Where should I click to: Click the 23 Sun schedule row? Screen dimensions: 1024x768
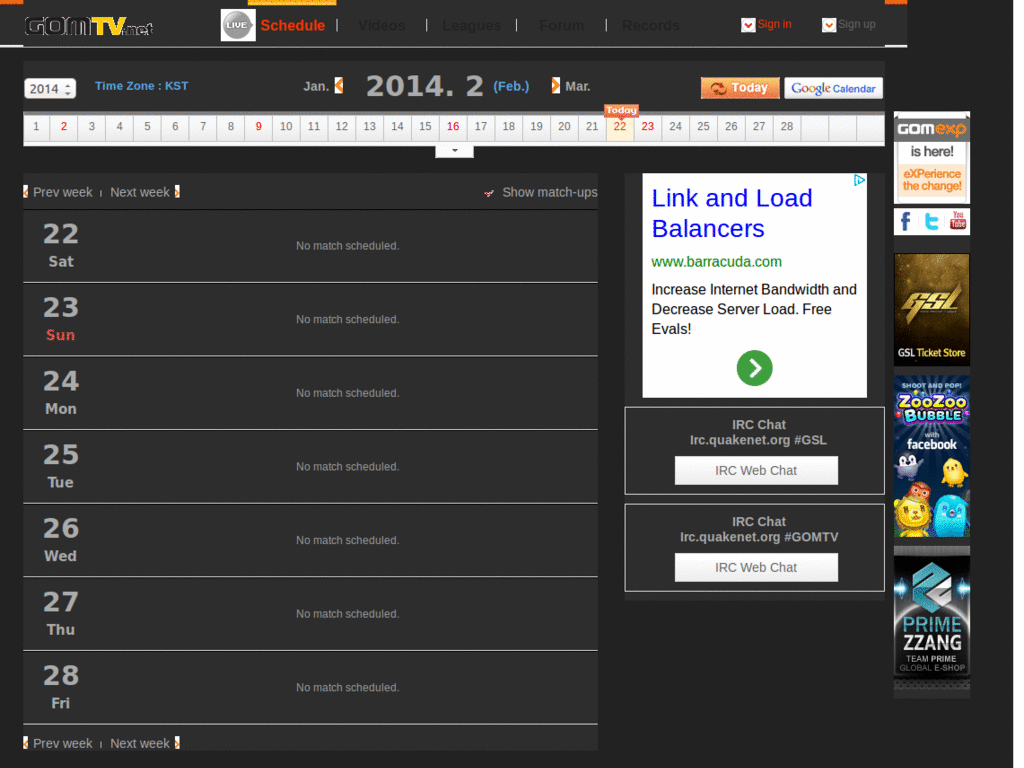(310, 320)
